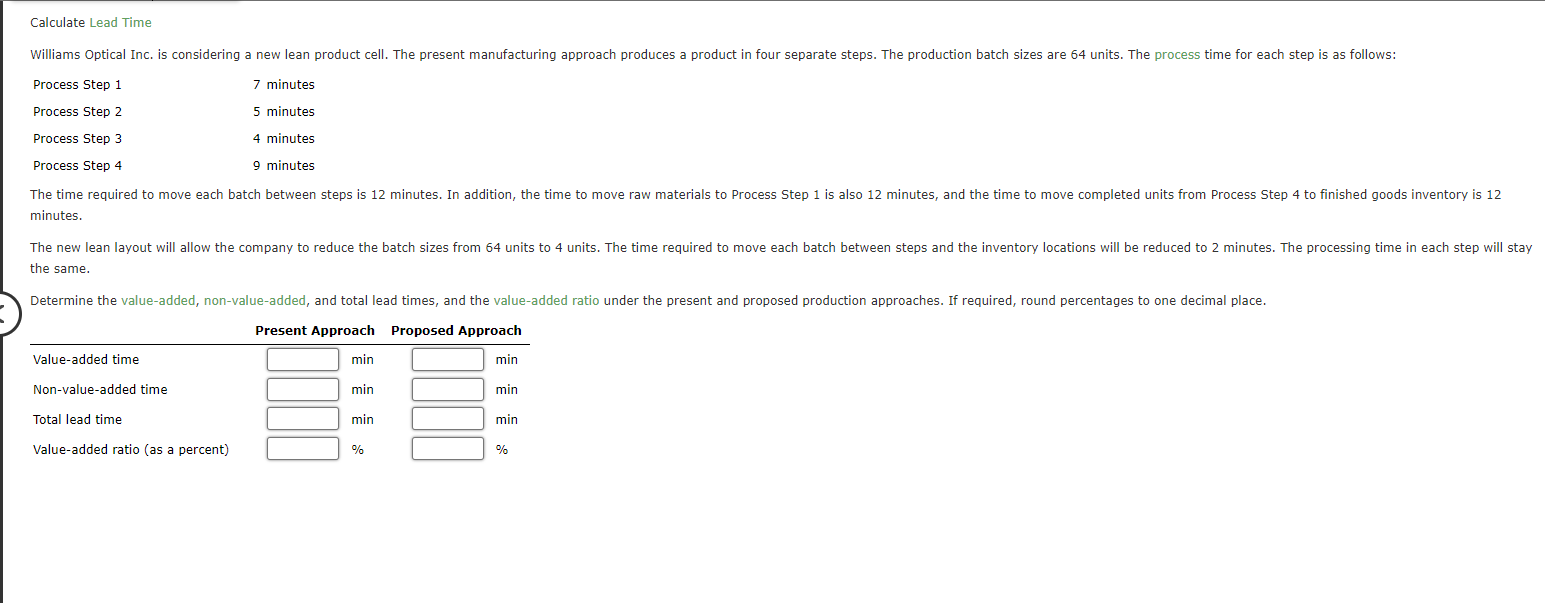Click the Present Approach percent ratio field
The height and width of the screenshot is (603, 1545).
(x=302, y=448)
